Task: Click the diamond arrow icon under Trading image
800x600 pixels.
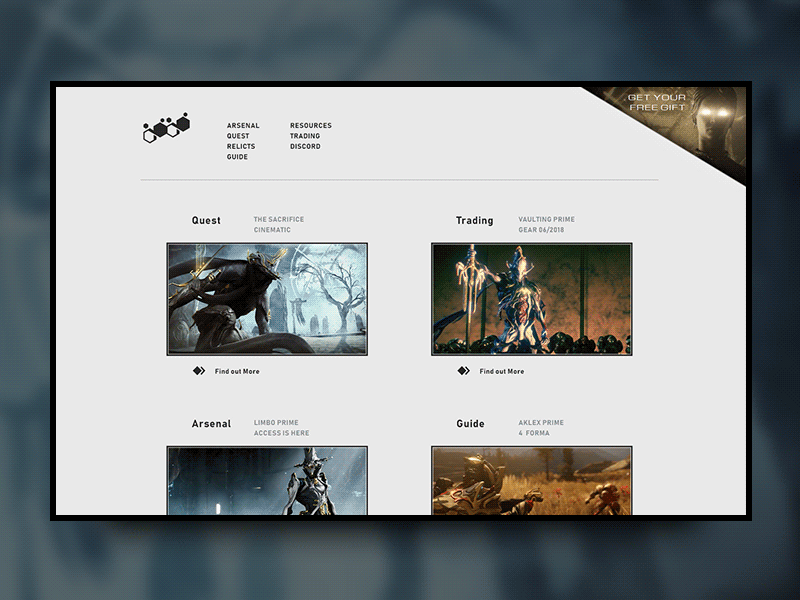Action: (x=463, y=371)
